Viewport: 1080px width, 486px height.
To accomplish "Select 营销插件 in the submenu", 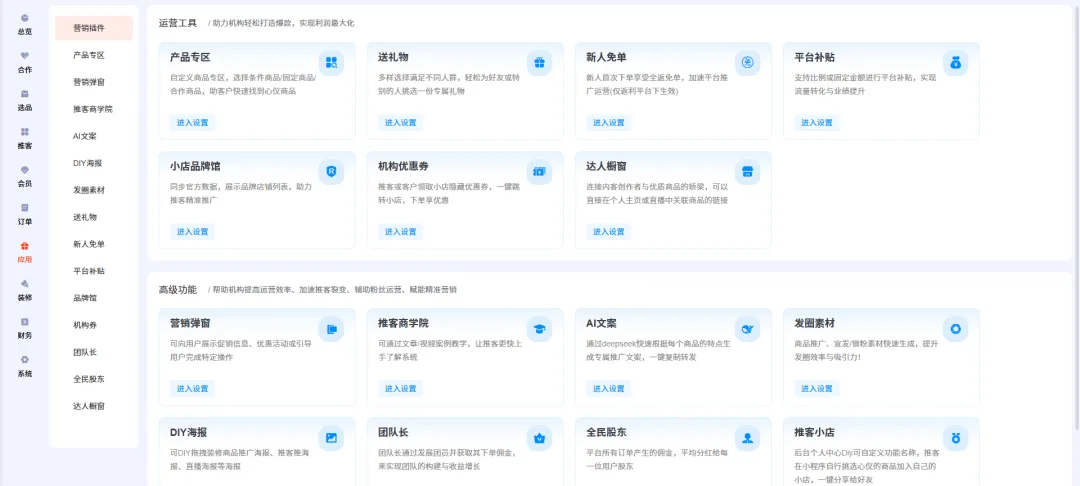I will coord(94,28).
